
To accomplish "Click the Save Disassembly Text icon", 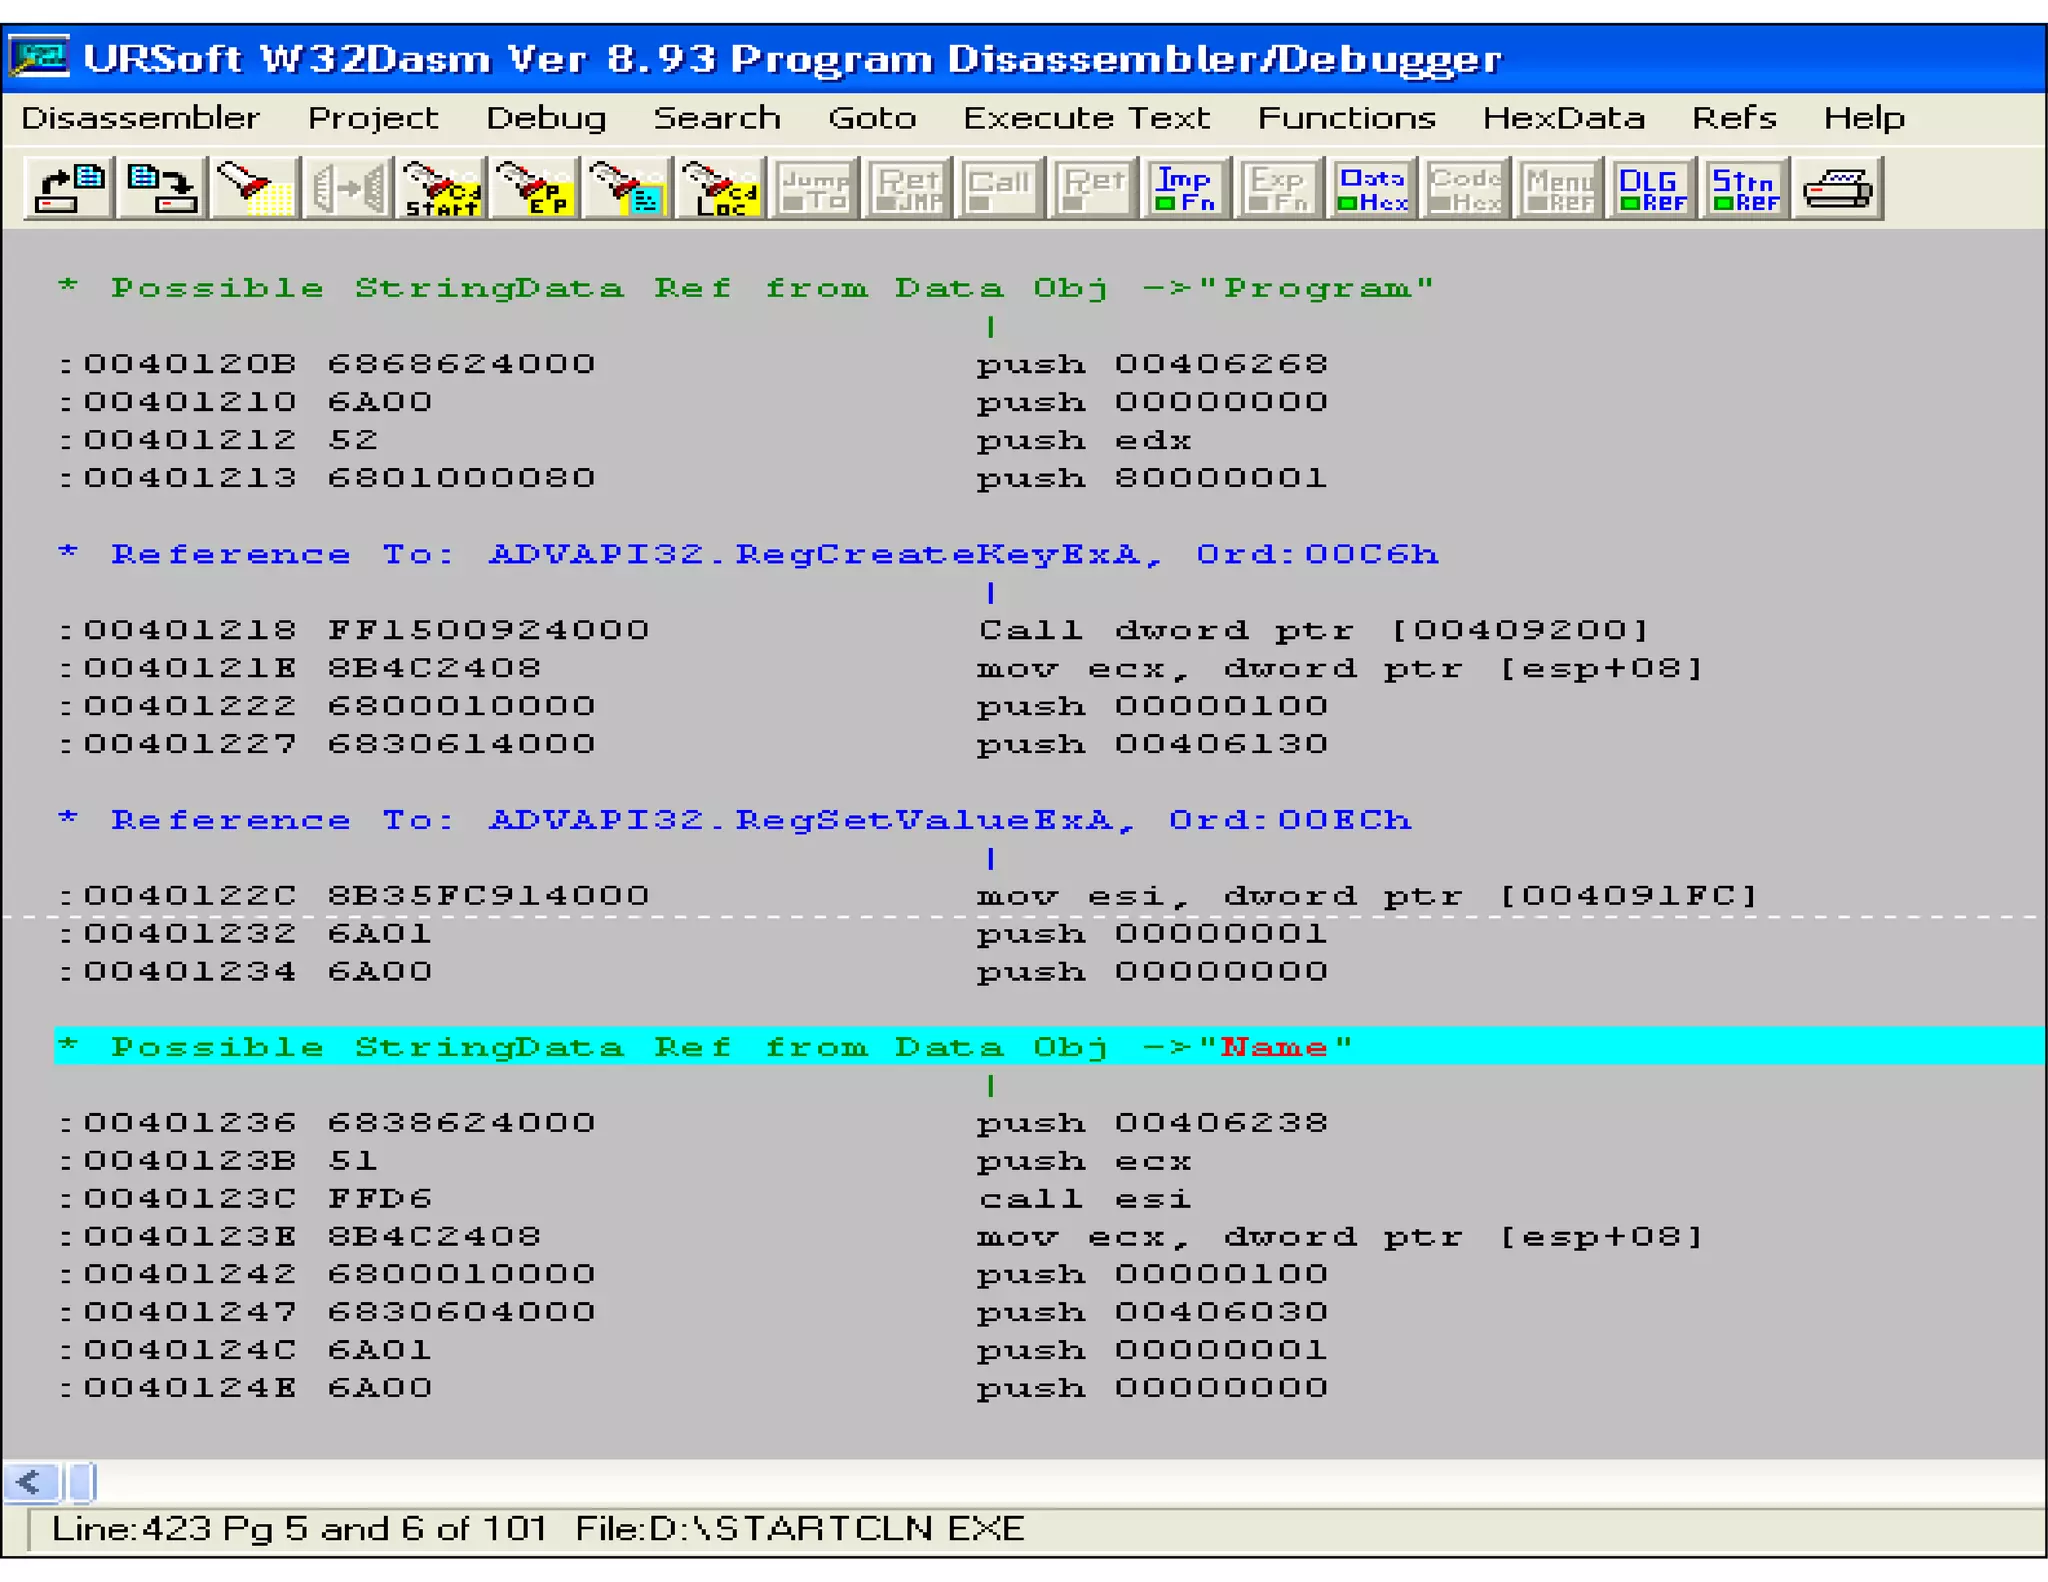I will (x=161, y=188).
